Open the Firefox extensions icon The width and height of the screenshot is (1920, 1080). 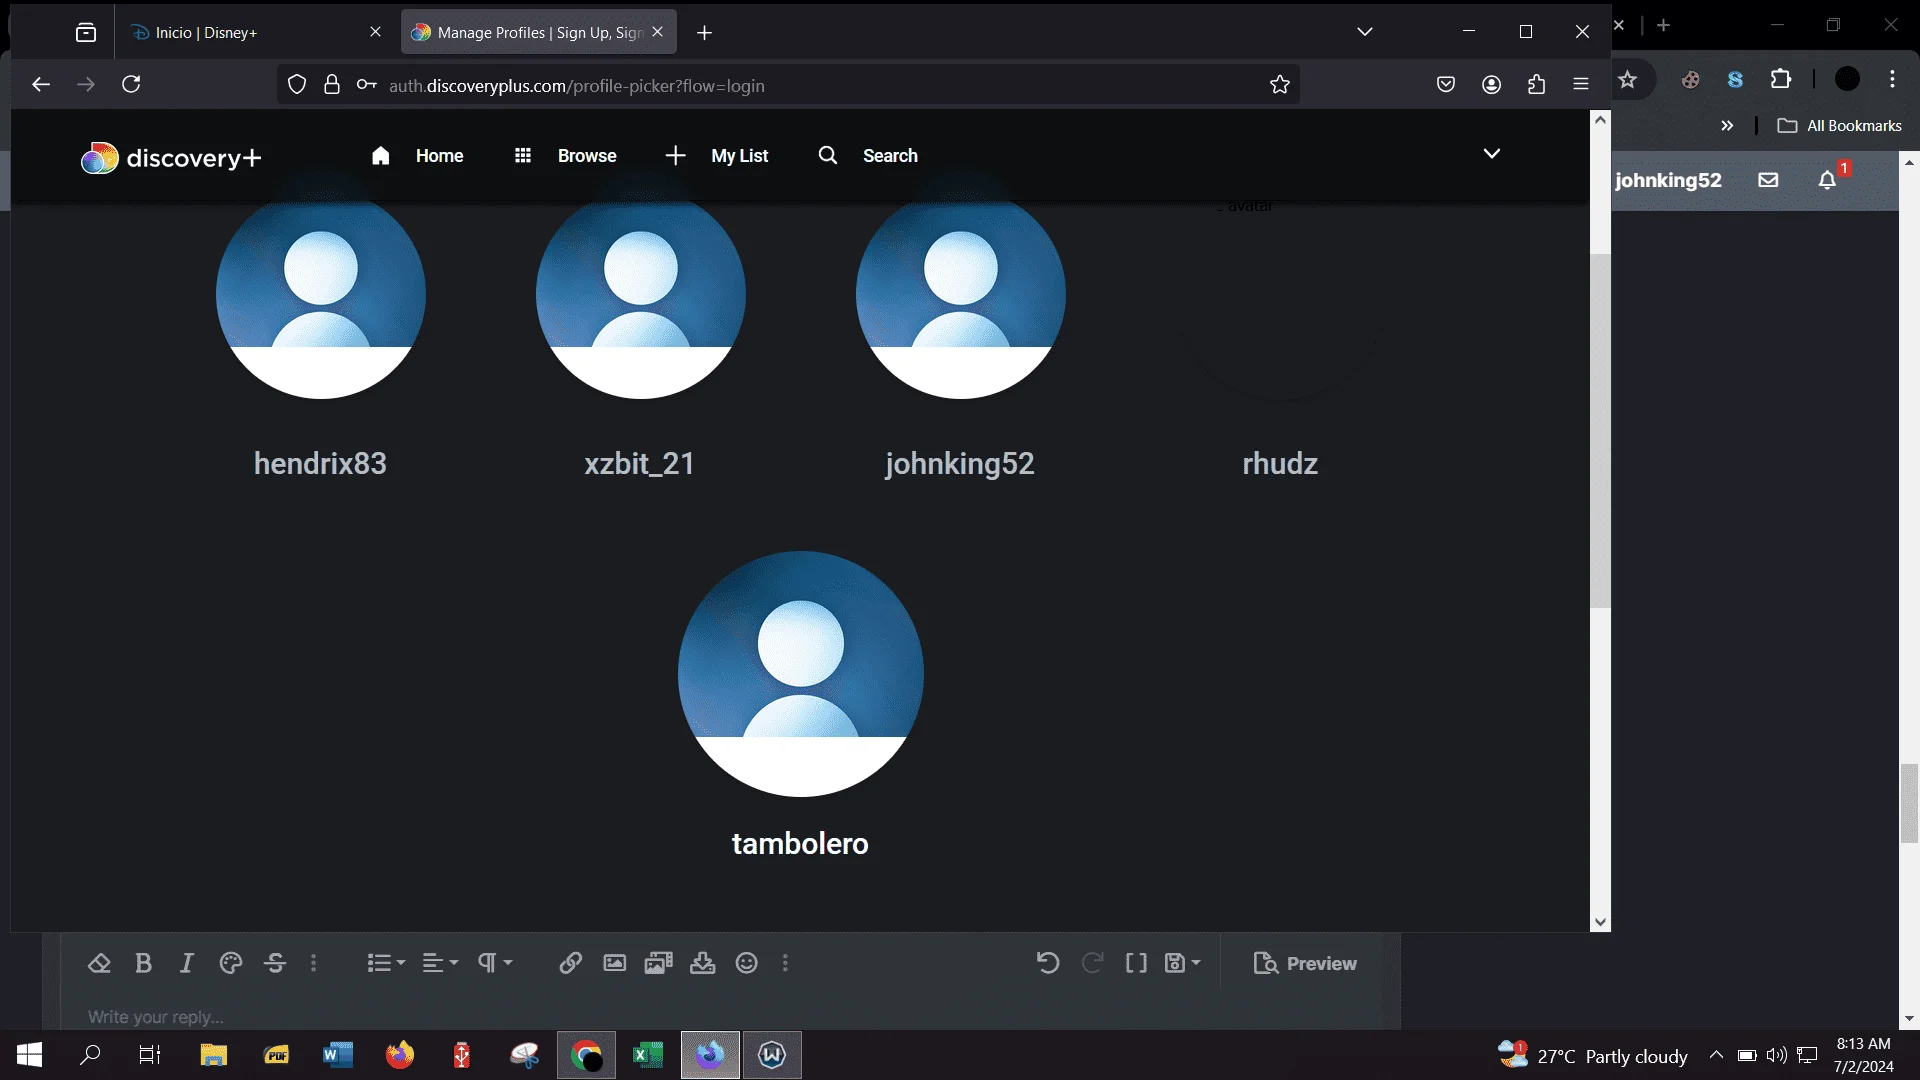coord(1537,85)
